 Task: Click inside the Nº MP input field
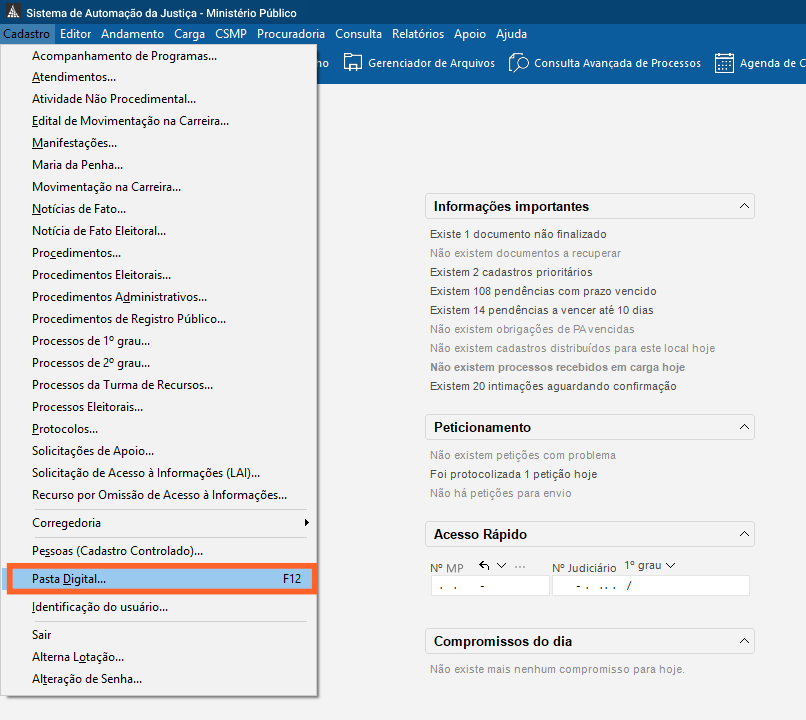[490, 585]
